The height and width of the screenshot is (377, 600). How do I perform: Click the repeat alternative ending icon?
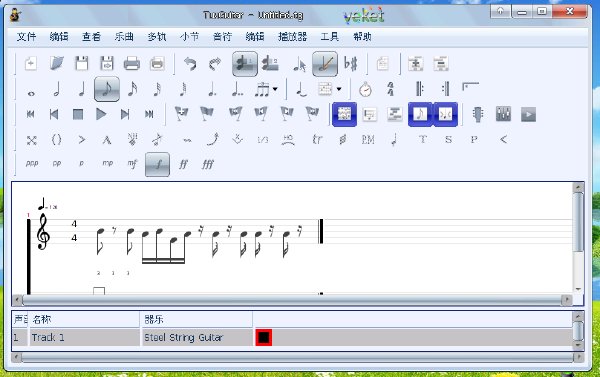tap(470, 87)
